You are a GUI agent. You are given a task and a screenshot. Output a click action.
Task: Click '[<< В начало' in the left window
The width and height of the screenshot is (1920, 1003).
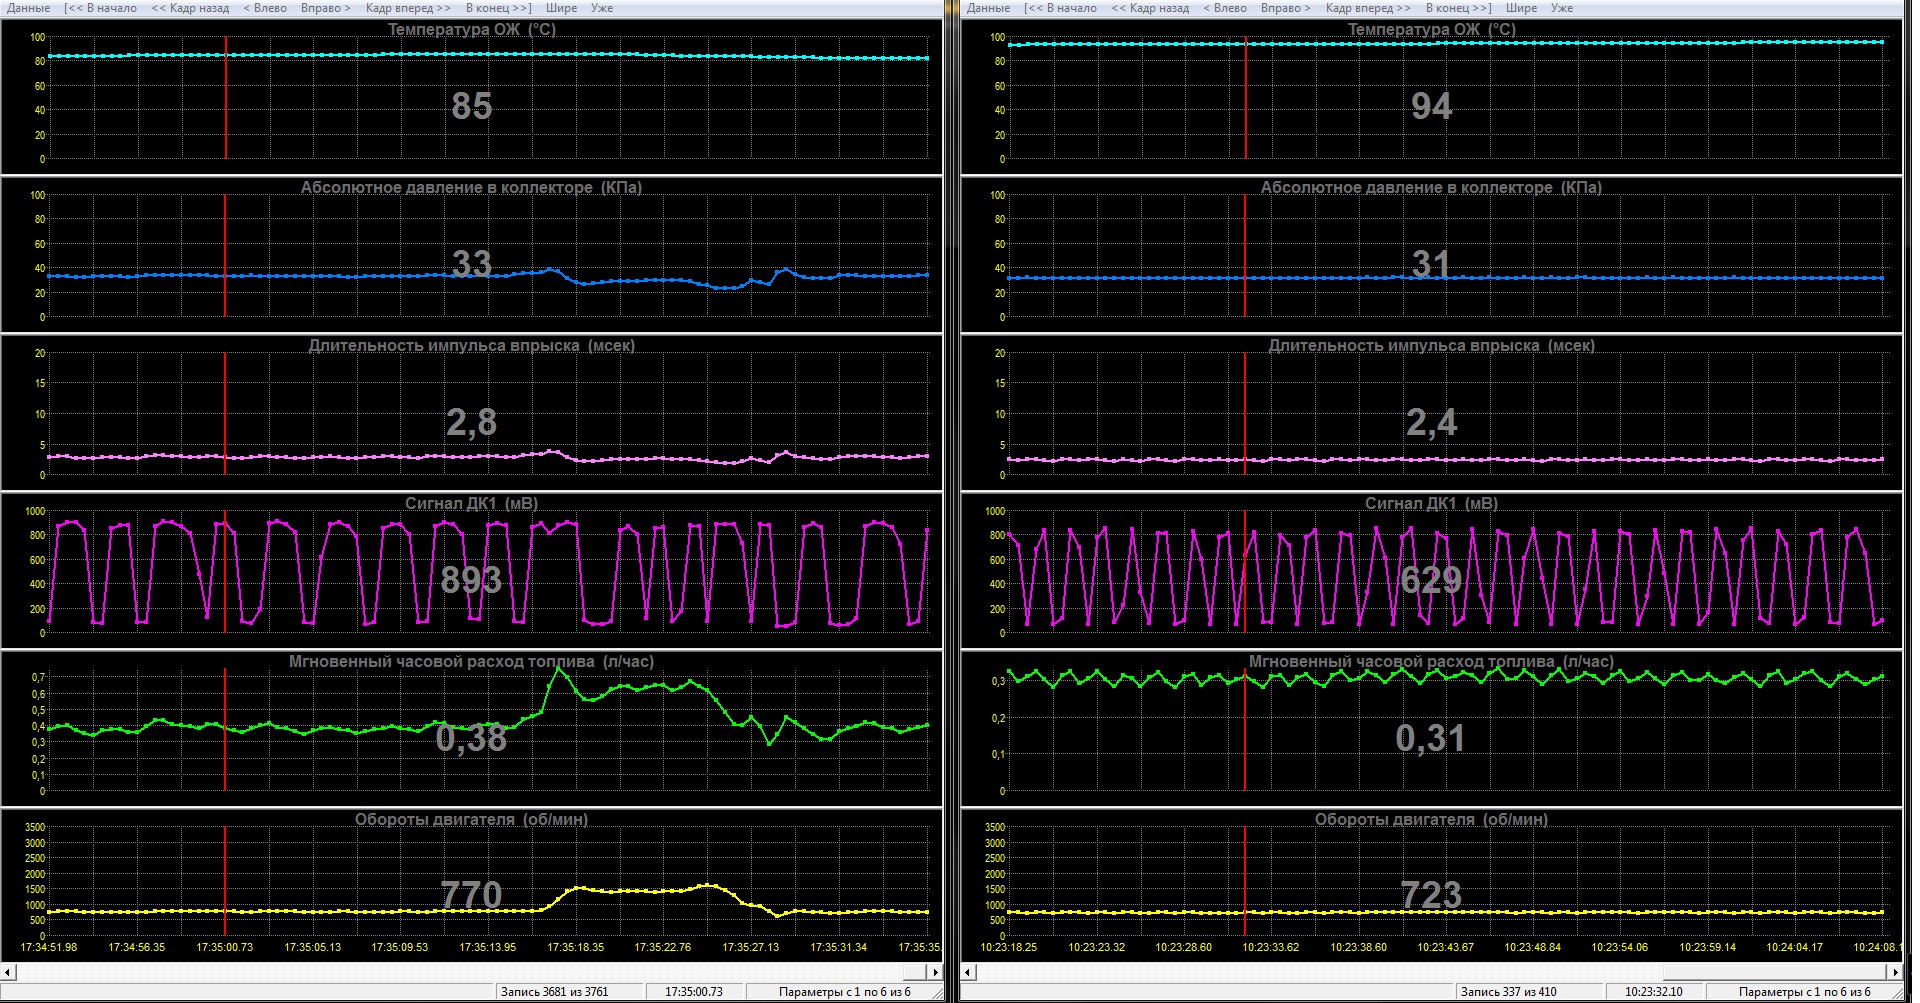pos(100,8)
